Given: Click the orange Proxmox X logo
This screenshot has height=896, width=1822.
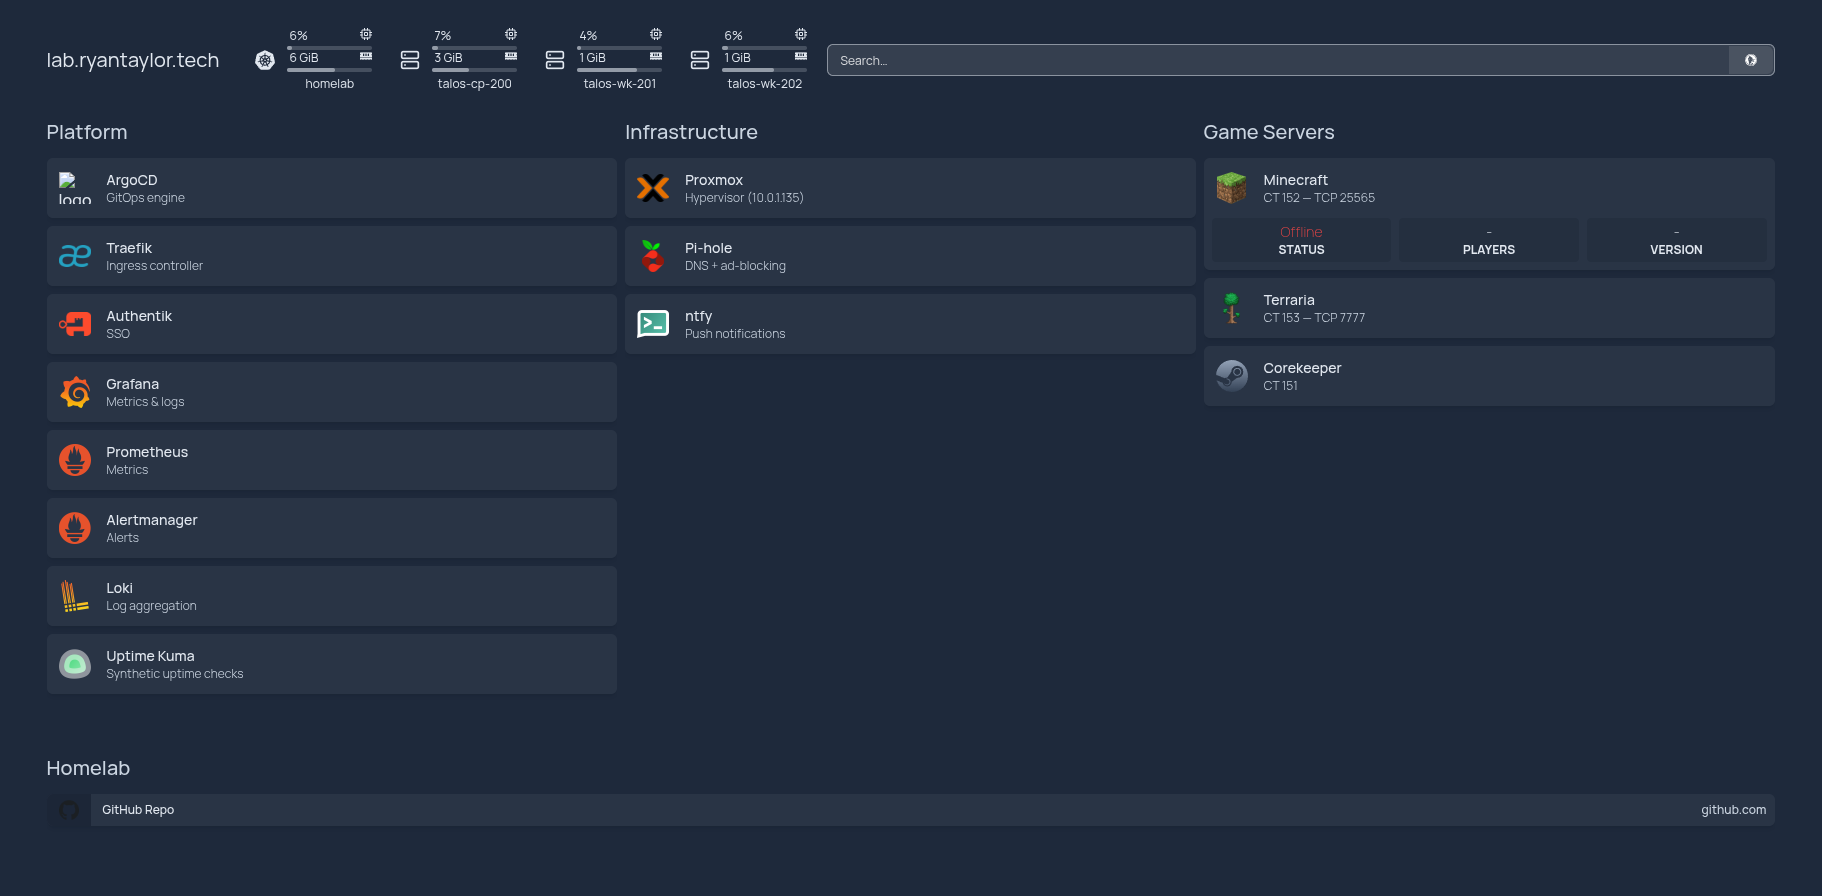Looking at the screenshot, I should pyautogui.click(x=653, y=188).
